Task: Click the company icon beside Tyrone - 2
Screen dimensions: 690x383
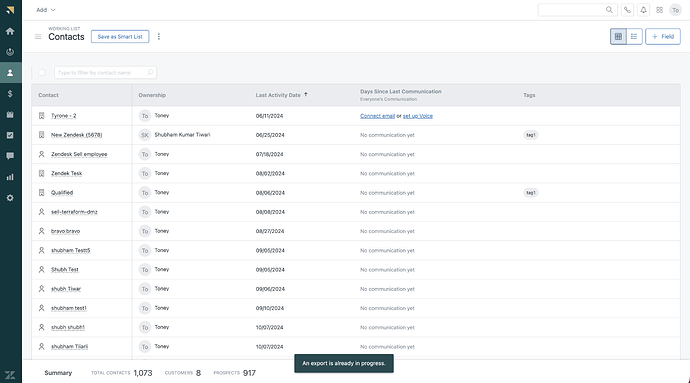Action: point(41,116)
